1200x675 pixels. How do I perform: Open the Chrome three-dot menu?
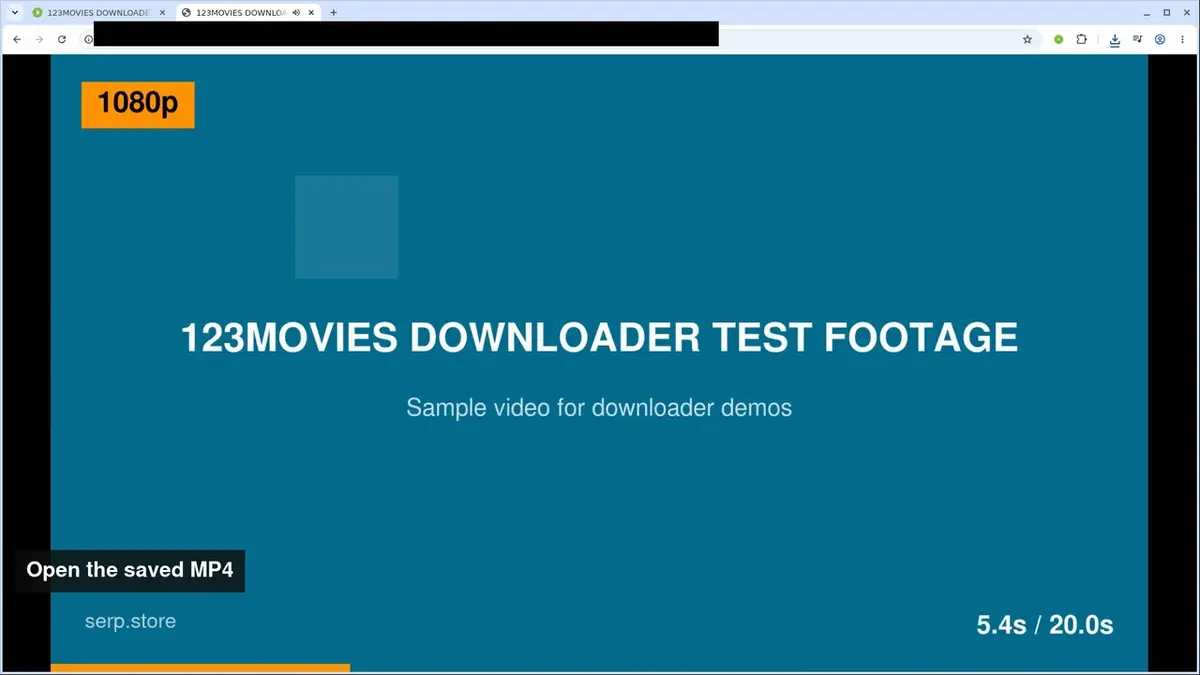coord(1183,39)
